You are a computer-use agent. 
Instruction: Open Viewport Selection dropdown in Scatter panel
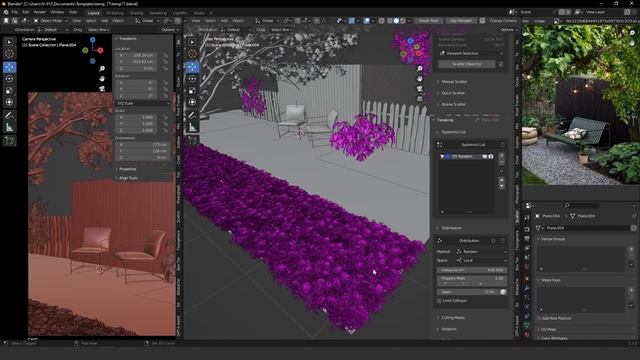[x=471, y=53]
